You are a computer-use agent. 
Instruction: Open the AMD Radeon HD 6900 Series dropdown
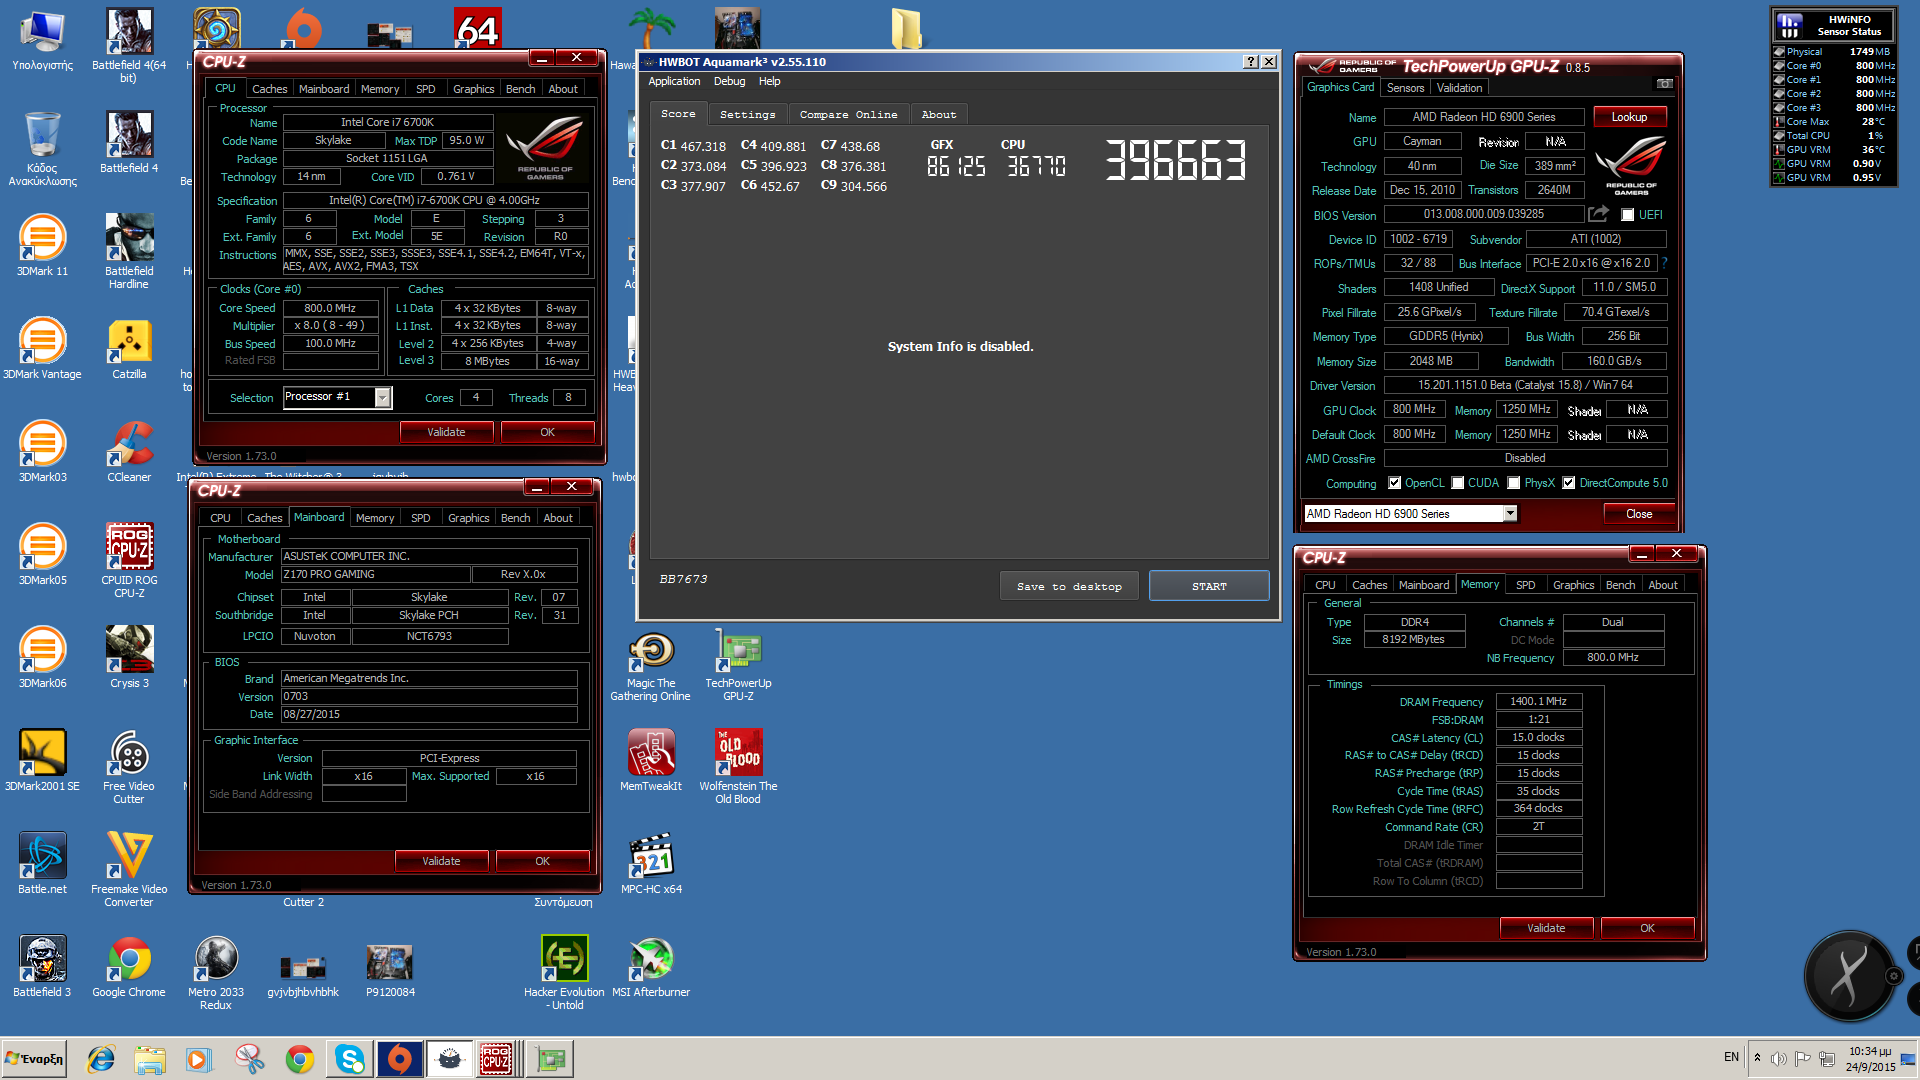click(1510, 514)
